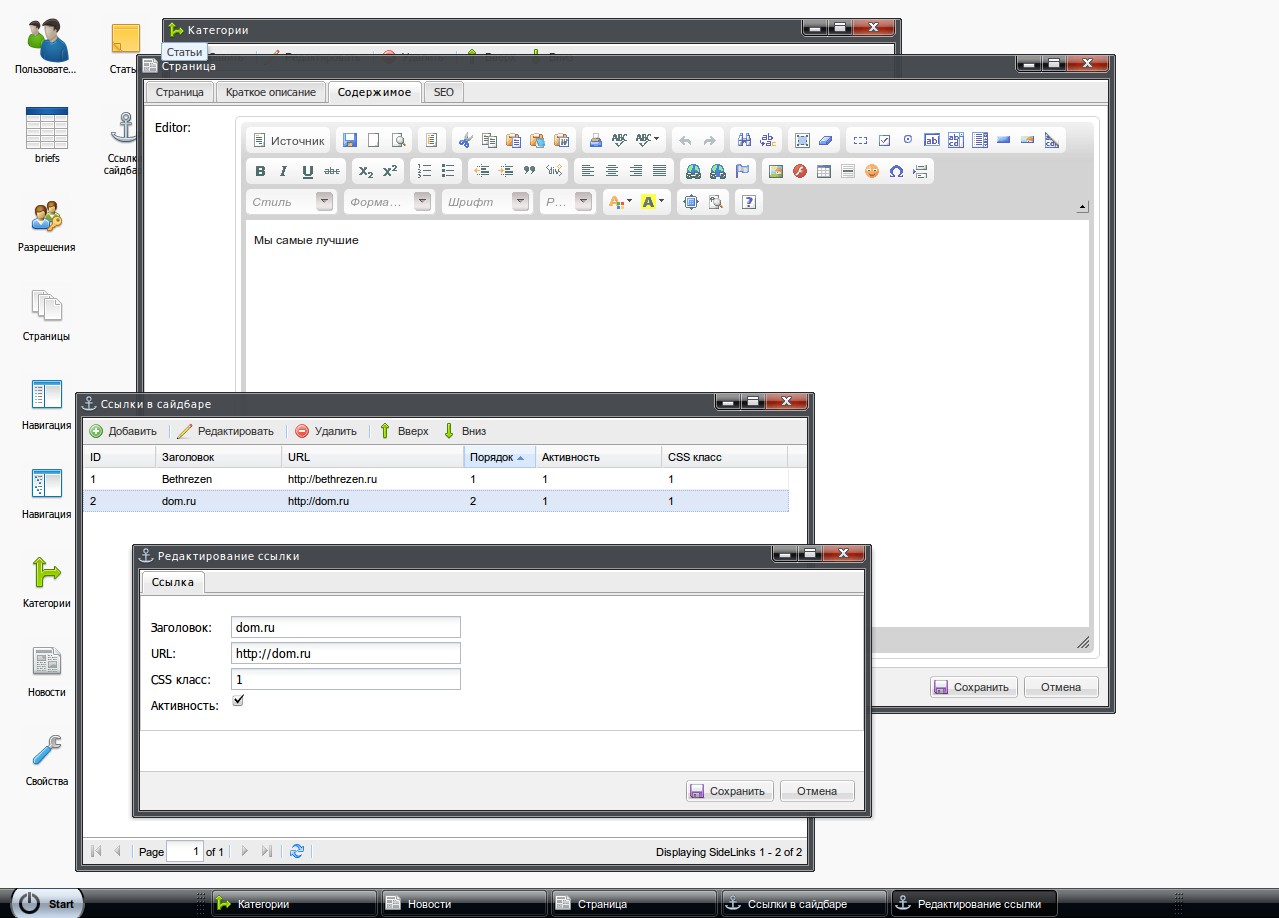Click Удалить in the sidebar links toolbar
1279x918 pixels.
(326, 431)
